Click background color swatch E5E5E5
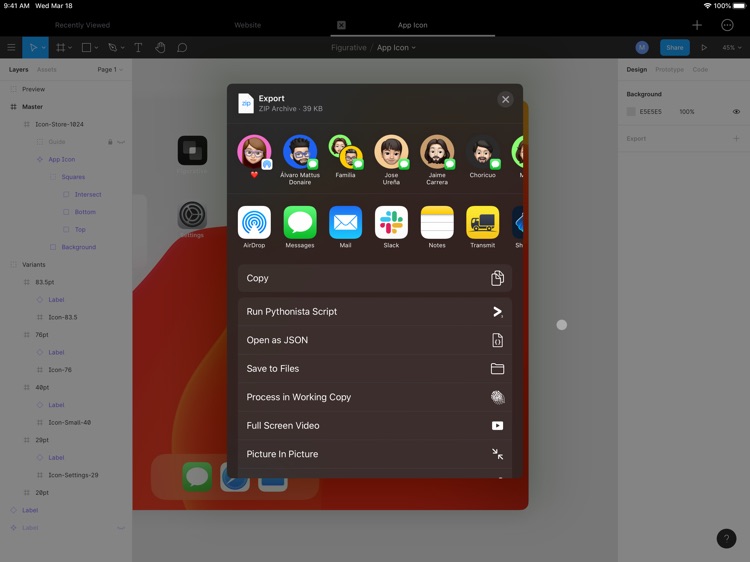This screenshot has height=562, width=750. pyautogui.click(x=631, y=111)
